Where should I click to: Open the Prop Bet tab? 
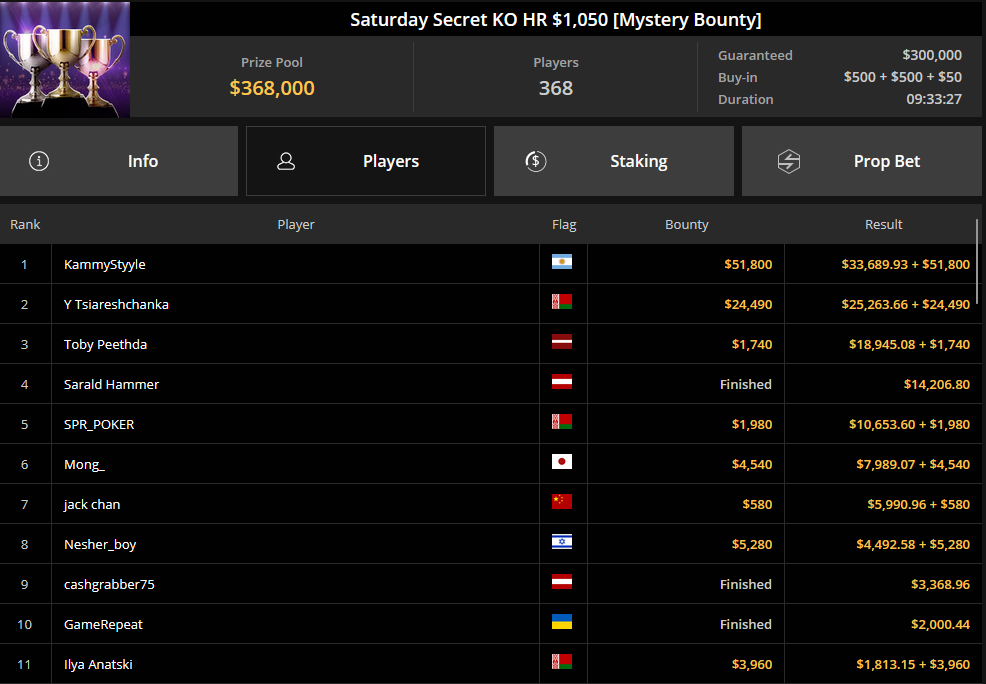pos(861,161)
